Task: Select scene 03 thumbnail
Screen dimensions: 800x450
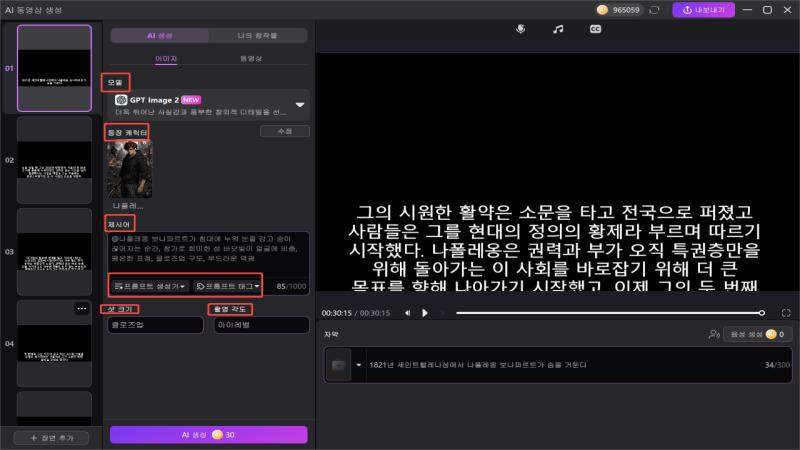Action: 55,252
